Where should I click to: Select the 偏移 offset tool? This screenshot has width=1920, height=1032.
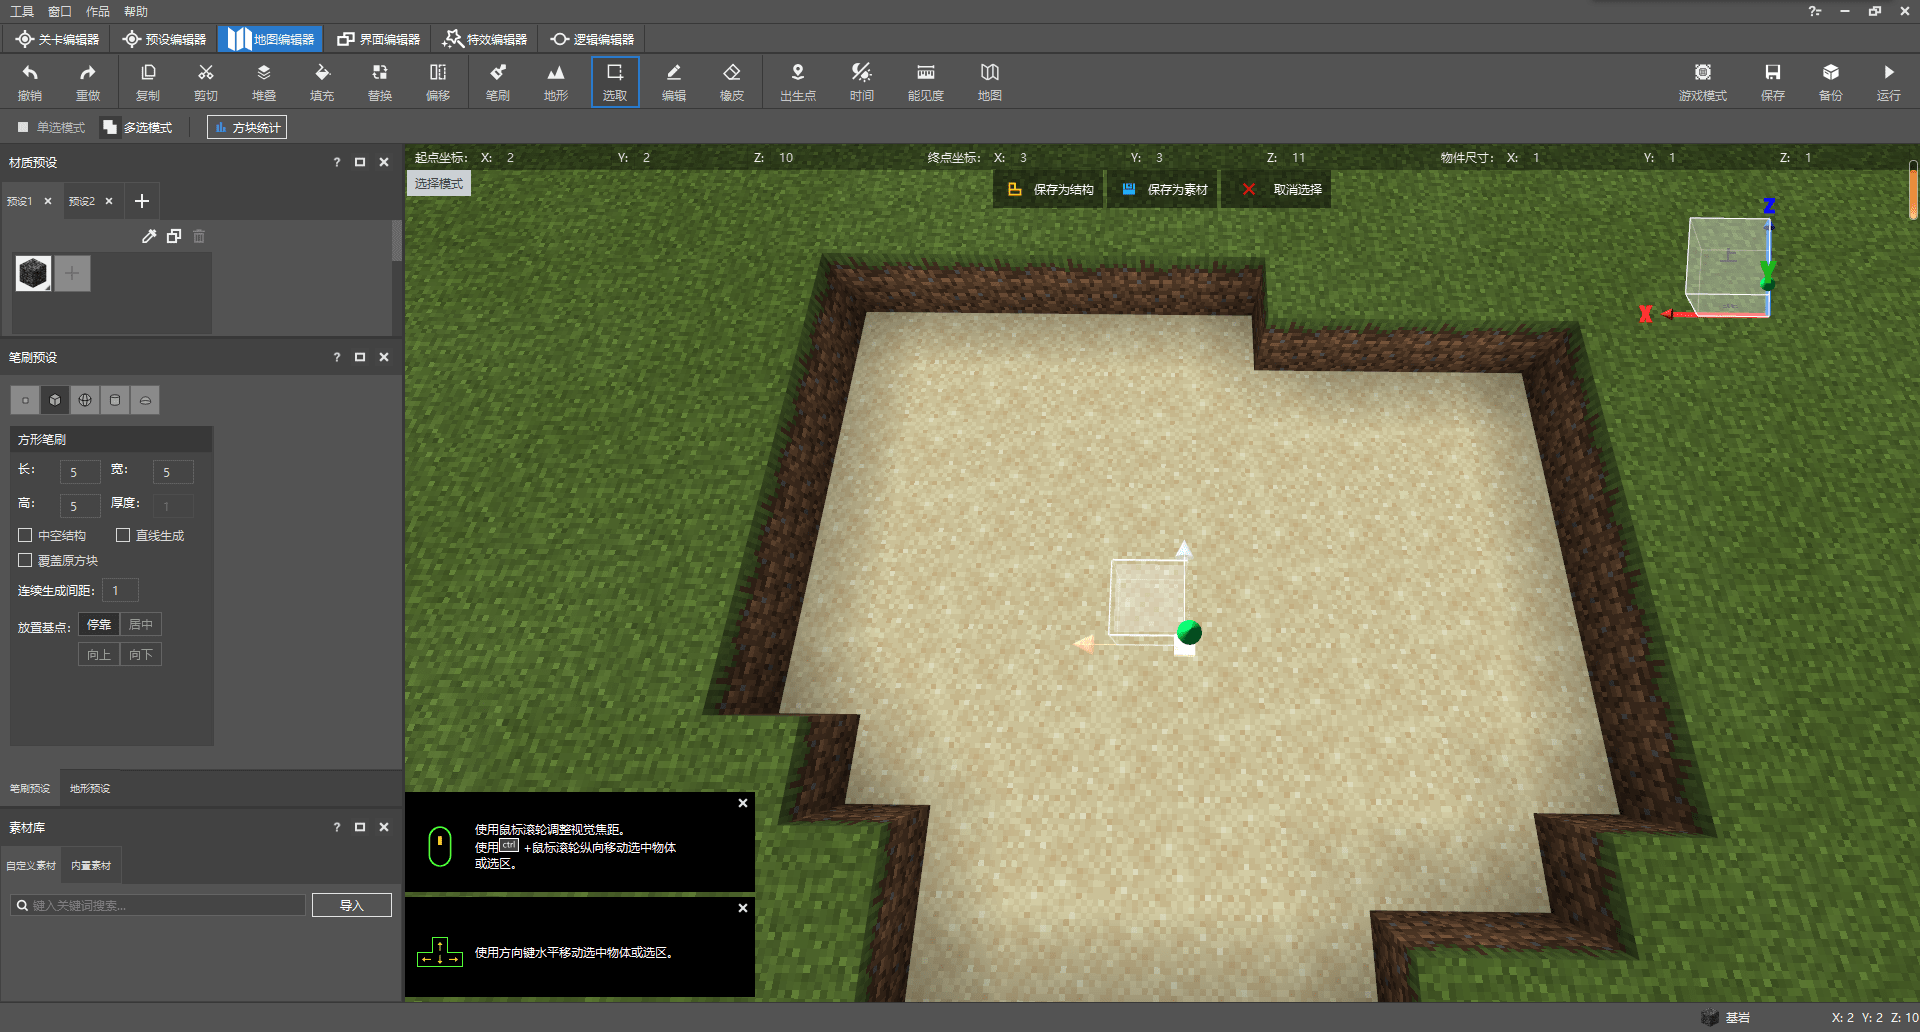[438, 82]
